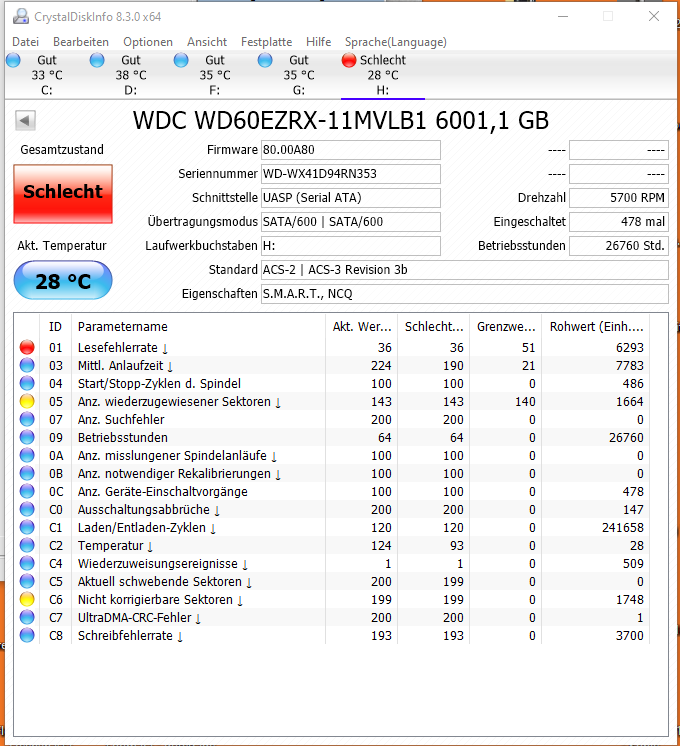Image resolution: width=680 pixels, height=746 pixels.
Task: Click status icon for UltraDMA-CRC-Fehler
Action: pyautogui.click(x=27, y=618)
